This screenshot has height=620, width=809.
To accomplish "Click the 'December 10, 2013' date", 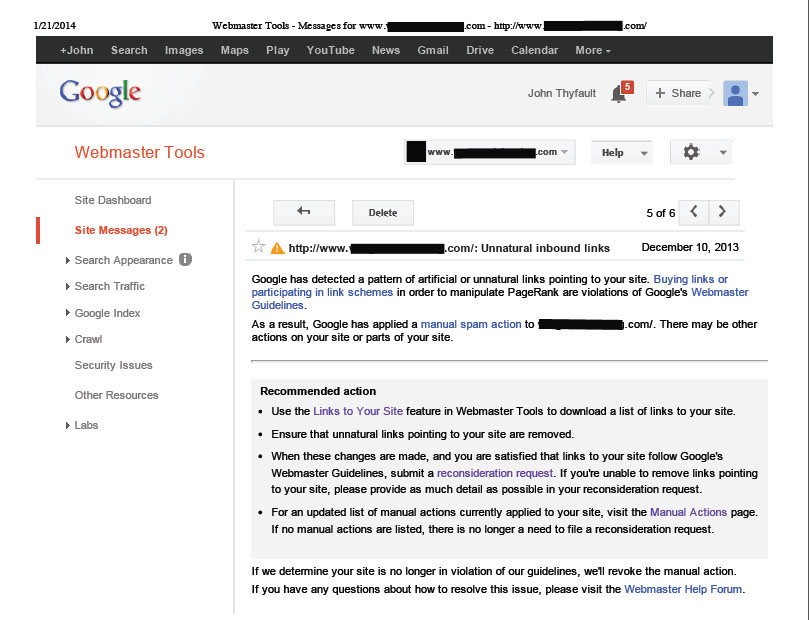I will pyautogui.click(x=690, y=247).
